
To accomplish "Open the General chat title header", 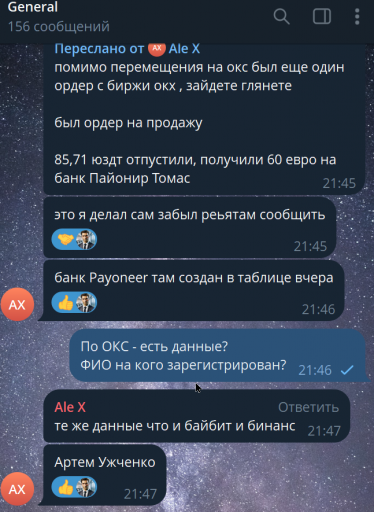I will [33, 7].
